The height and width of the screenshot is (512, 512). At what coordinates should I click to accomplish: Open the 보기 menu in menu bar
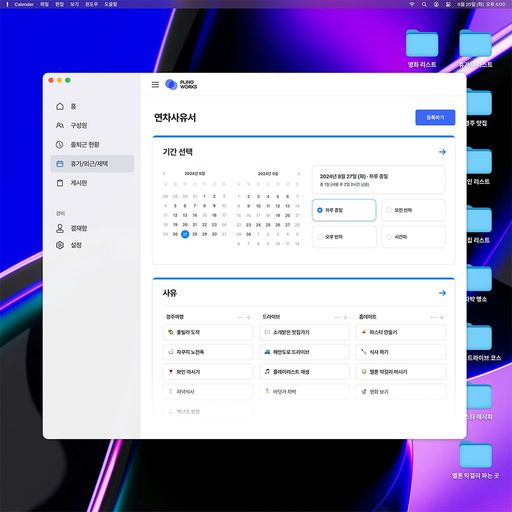tap(74, 4)
